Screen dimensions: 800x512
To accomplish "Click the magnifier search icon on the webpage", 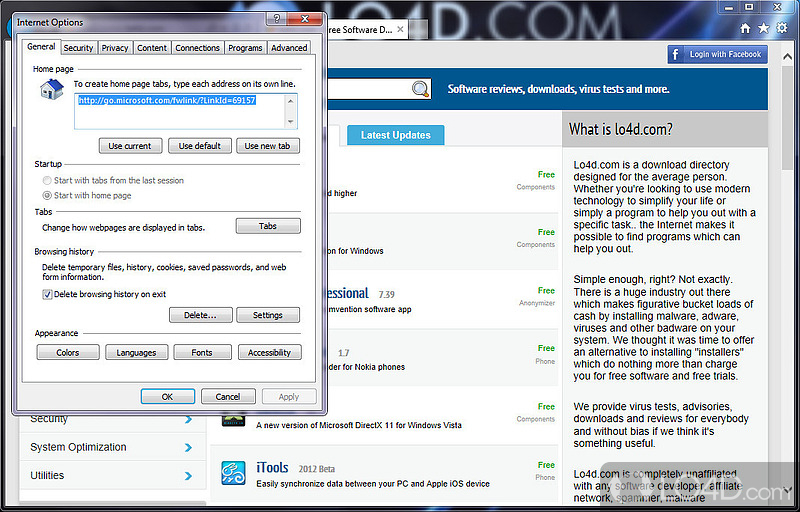I will click(x=420, y=89).
